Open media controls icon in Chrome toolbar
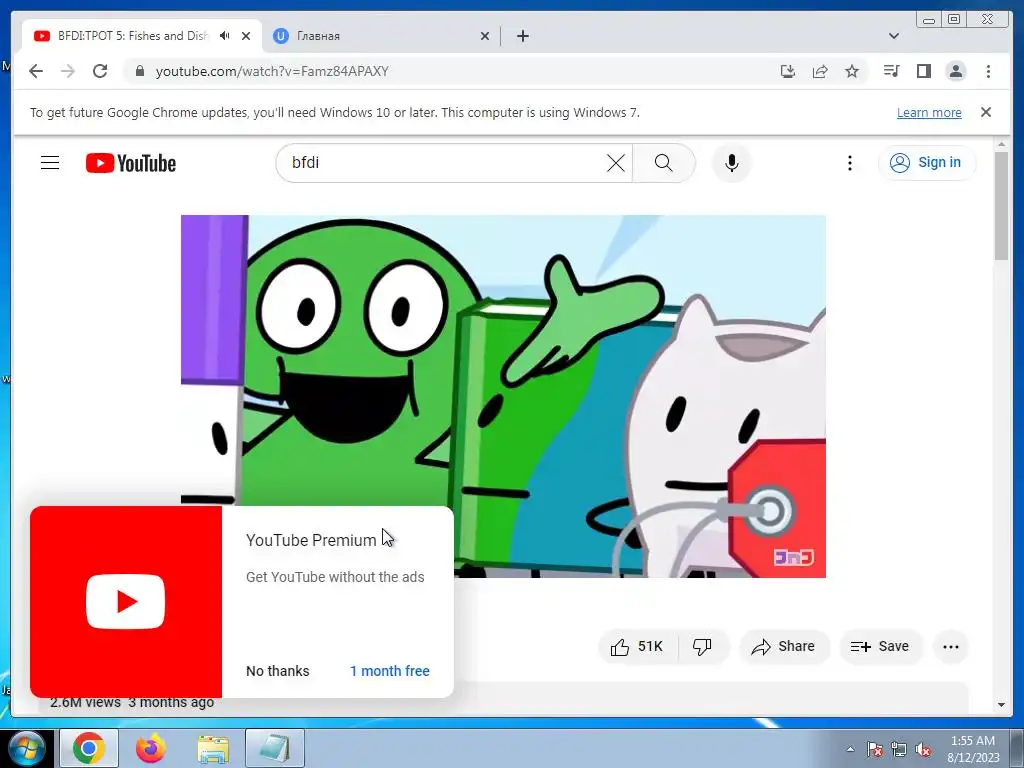 click(x=891, y=71)
